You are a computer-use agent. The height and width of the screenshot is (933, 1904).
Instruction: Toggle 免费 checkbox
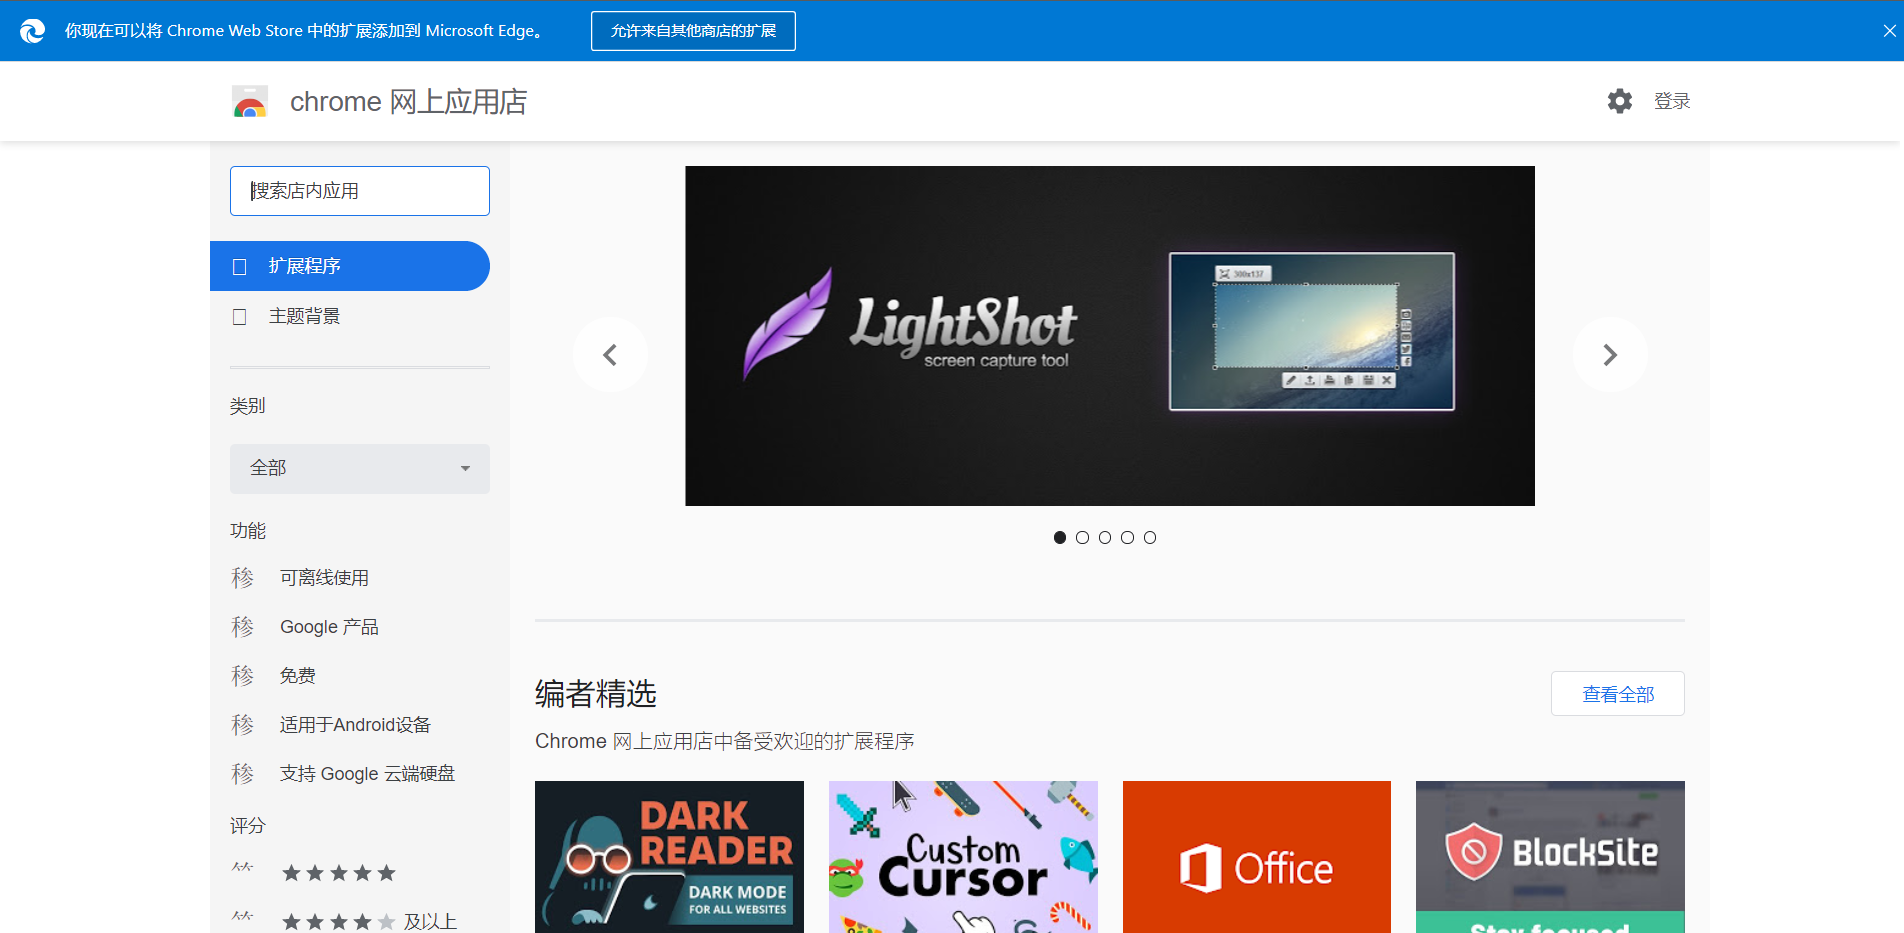point(243,676)
